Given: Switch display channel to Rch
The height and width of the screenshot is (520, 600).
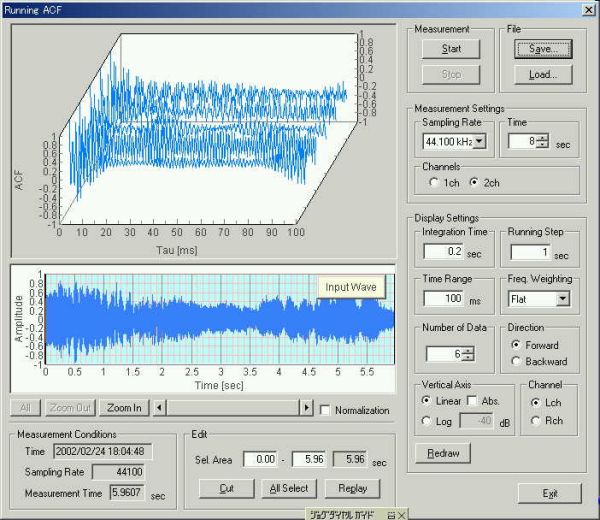Looking at the screenshot, I should tap(536, 422).
